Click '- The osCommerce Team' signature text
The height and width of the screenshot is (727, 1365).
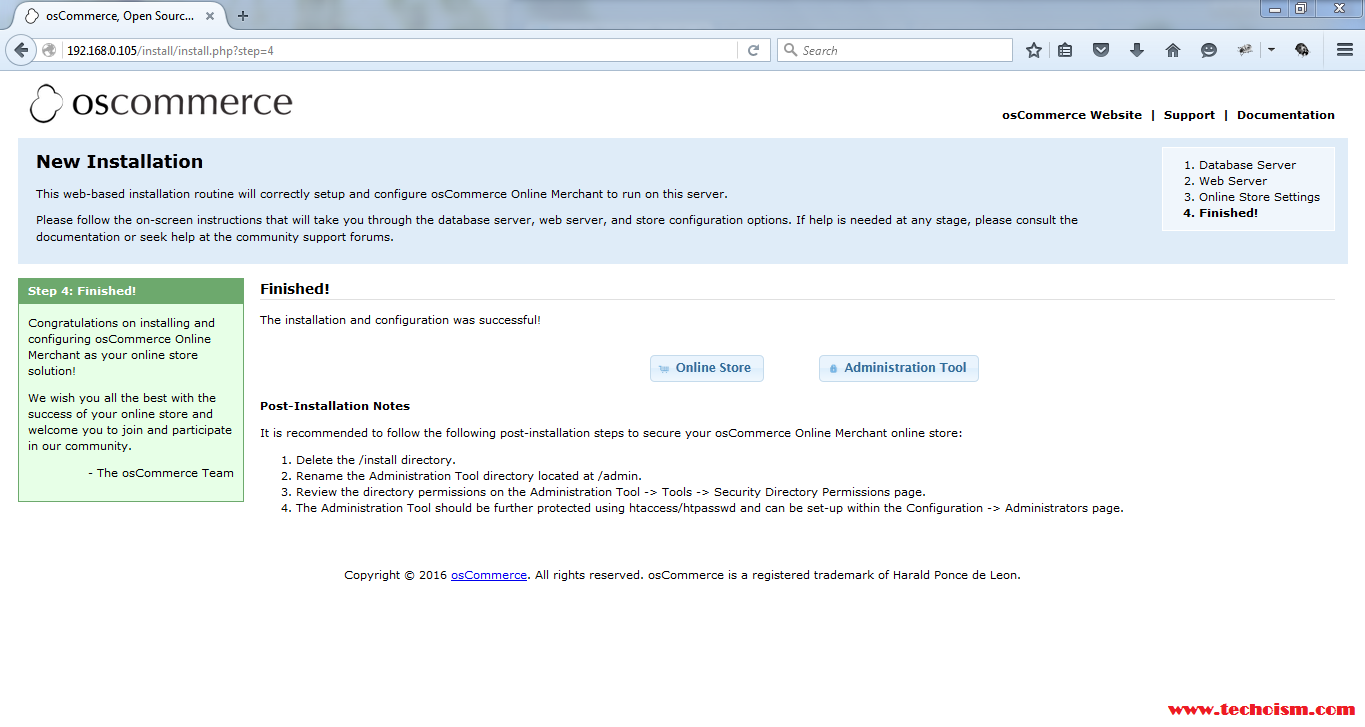[161, 473]
